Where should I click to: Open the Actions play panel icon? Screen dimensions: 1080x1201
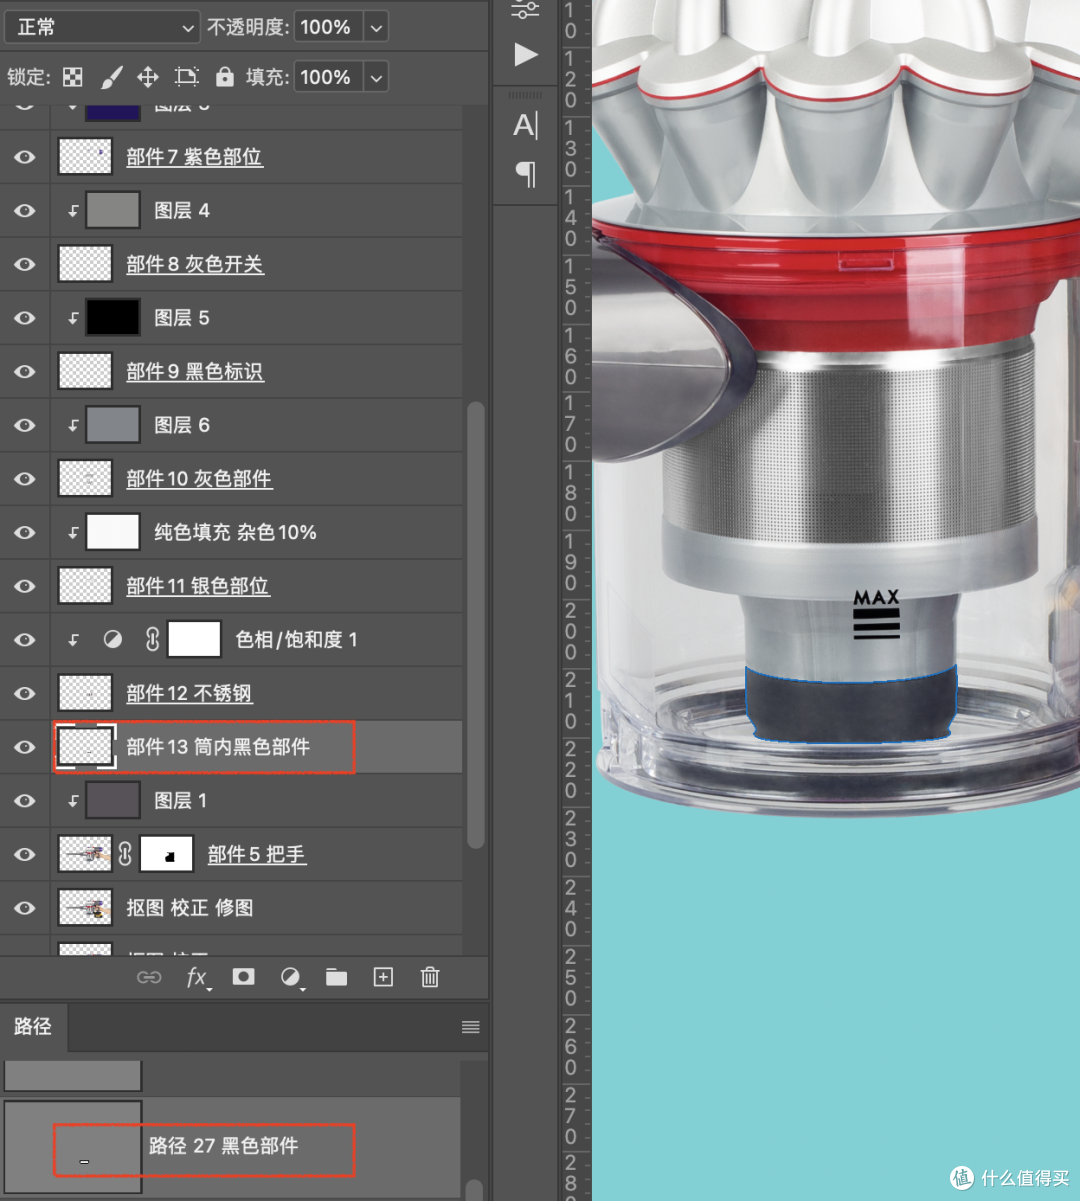point(526,54)
